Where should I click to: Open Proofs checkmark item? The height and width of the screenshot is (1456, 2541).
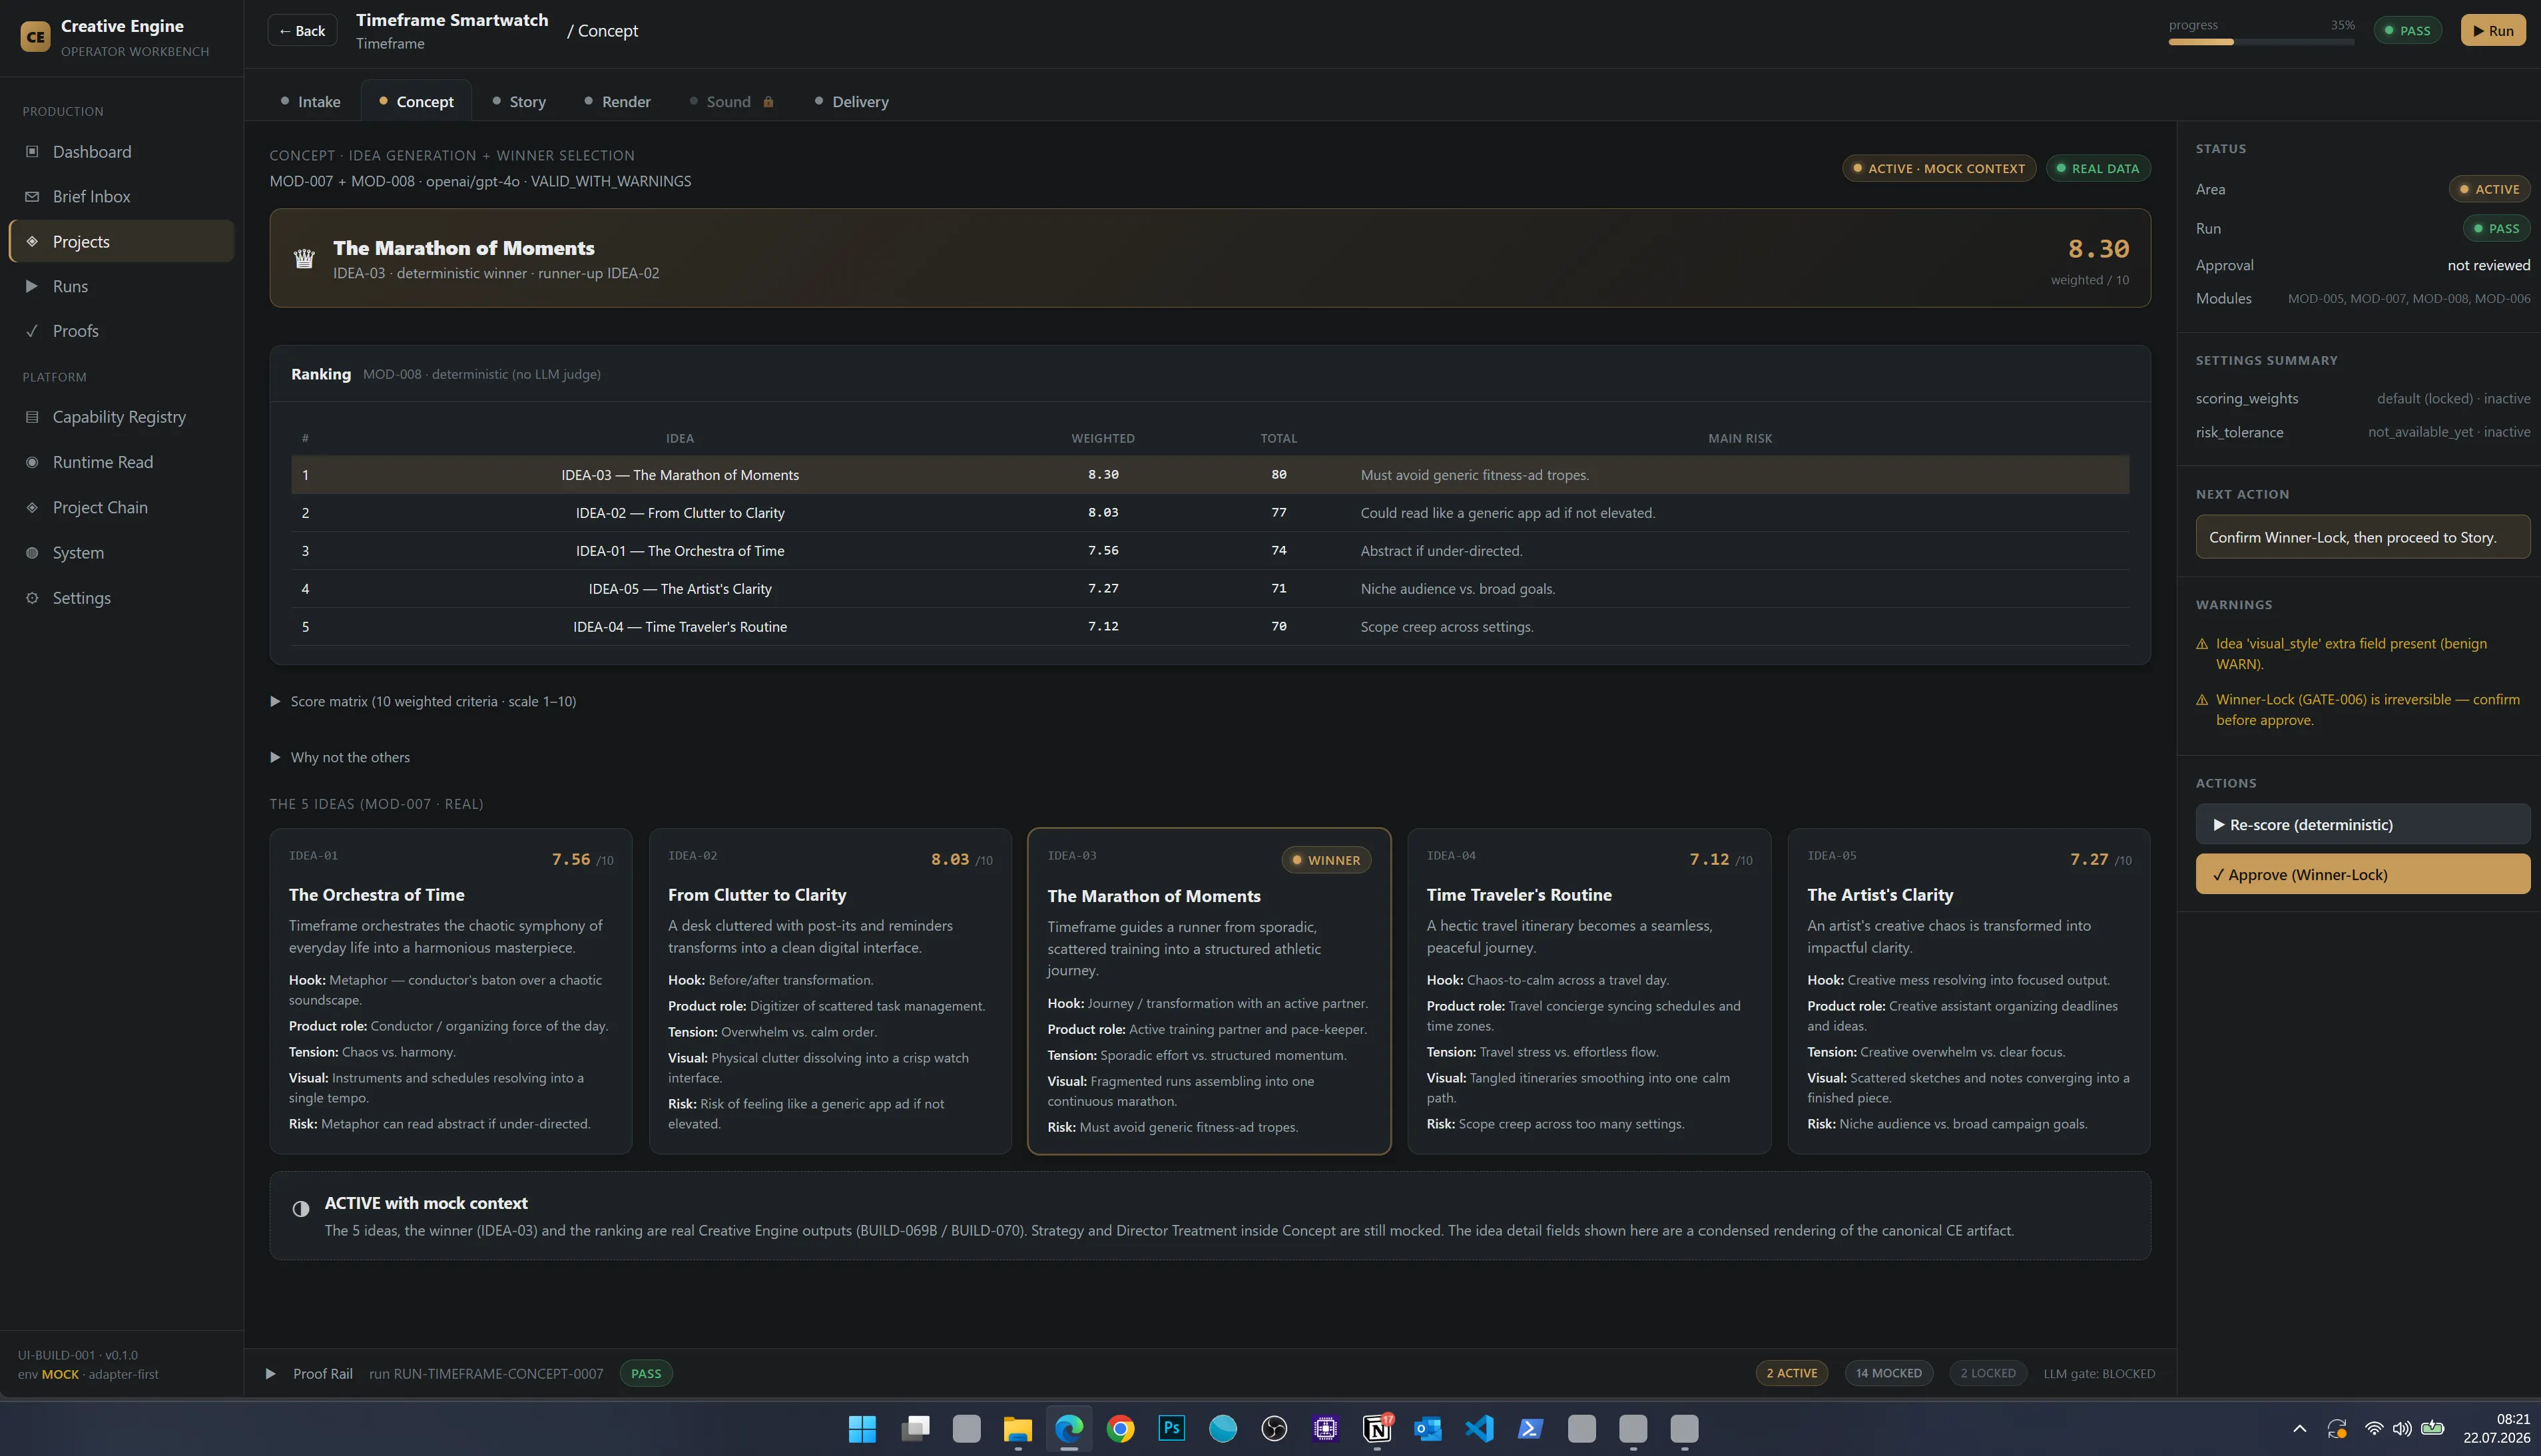121,331
